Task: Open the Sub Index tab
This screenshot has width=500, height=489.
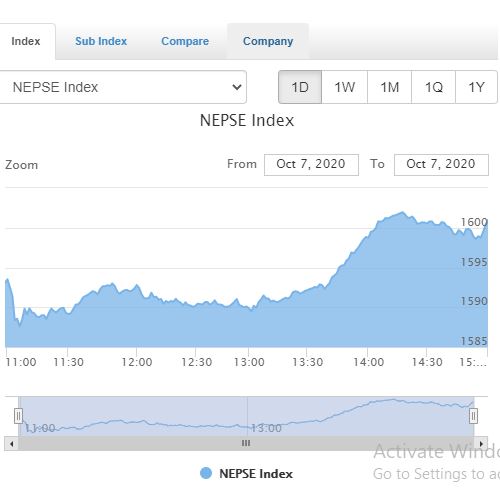Action: [101, 41]
